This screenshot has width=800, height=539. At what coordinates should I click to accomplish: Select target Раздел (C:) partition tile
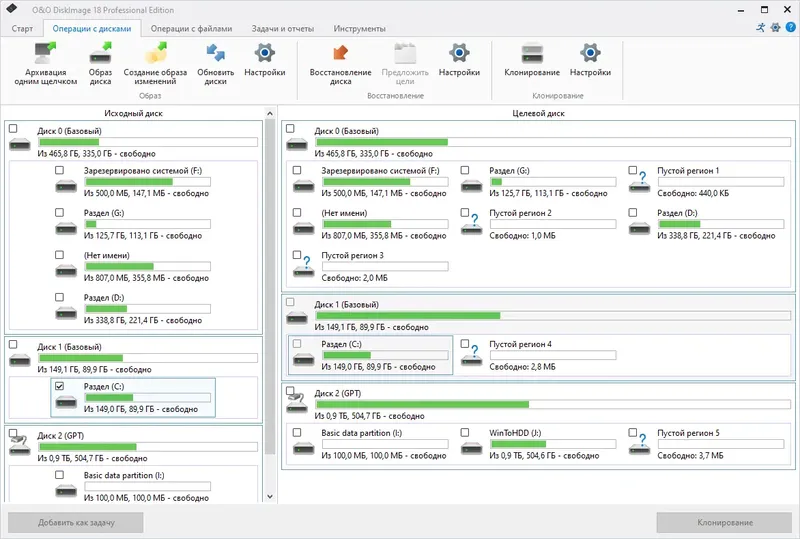(370, 355)
